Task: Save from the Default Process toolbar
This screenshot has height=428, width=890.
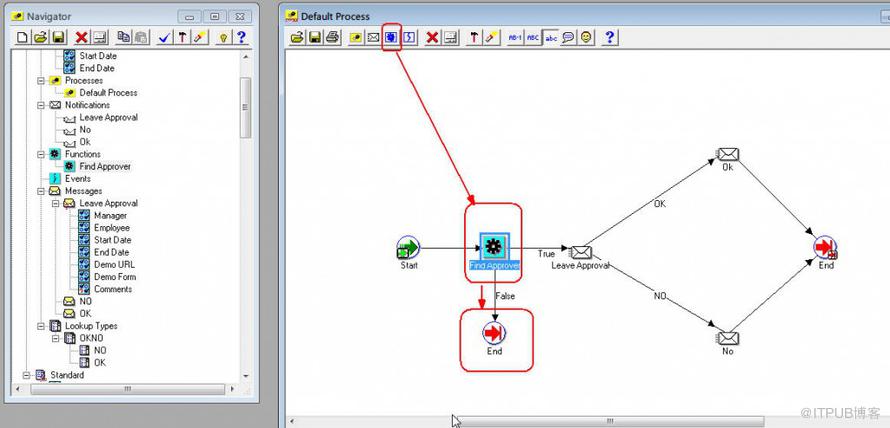Action: coord(315,37)
